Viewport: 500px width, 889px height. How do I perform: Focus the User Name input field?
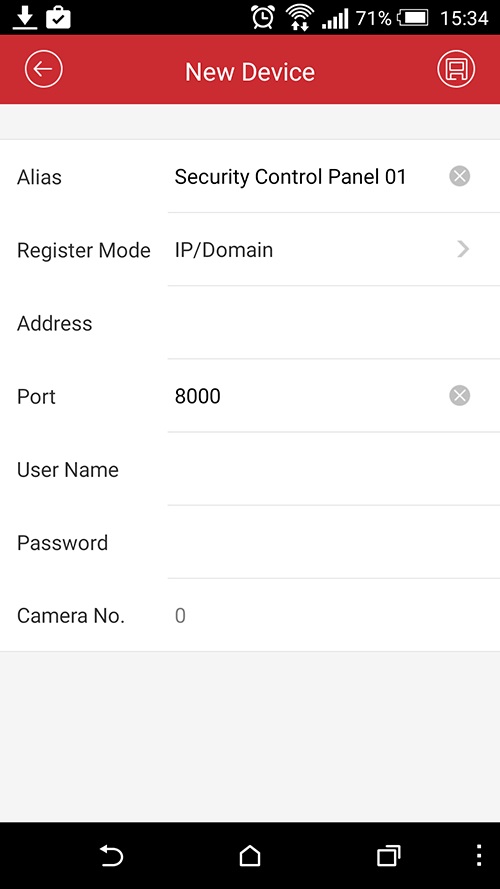point(334,469)
